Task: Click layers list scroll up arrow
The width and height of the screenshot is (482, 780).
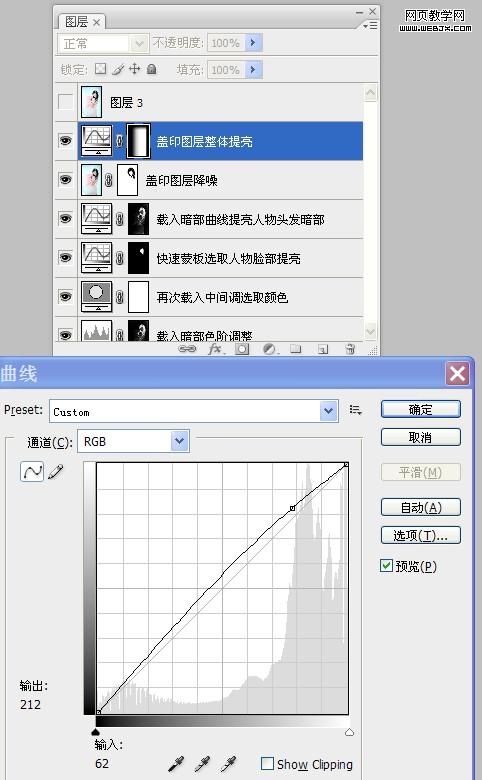Action: pos(371,93)
